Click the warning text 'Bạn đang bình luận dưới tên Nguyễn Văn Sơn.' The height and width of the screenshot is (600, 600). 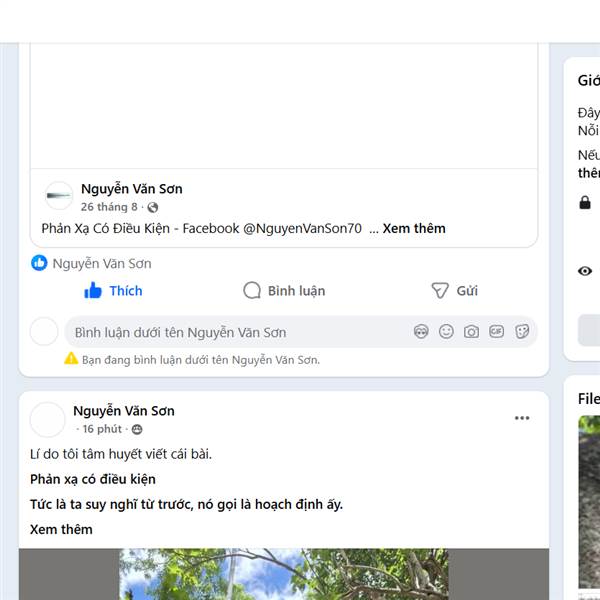pos(201,360)
